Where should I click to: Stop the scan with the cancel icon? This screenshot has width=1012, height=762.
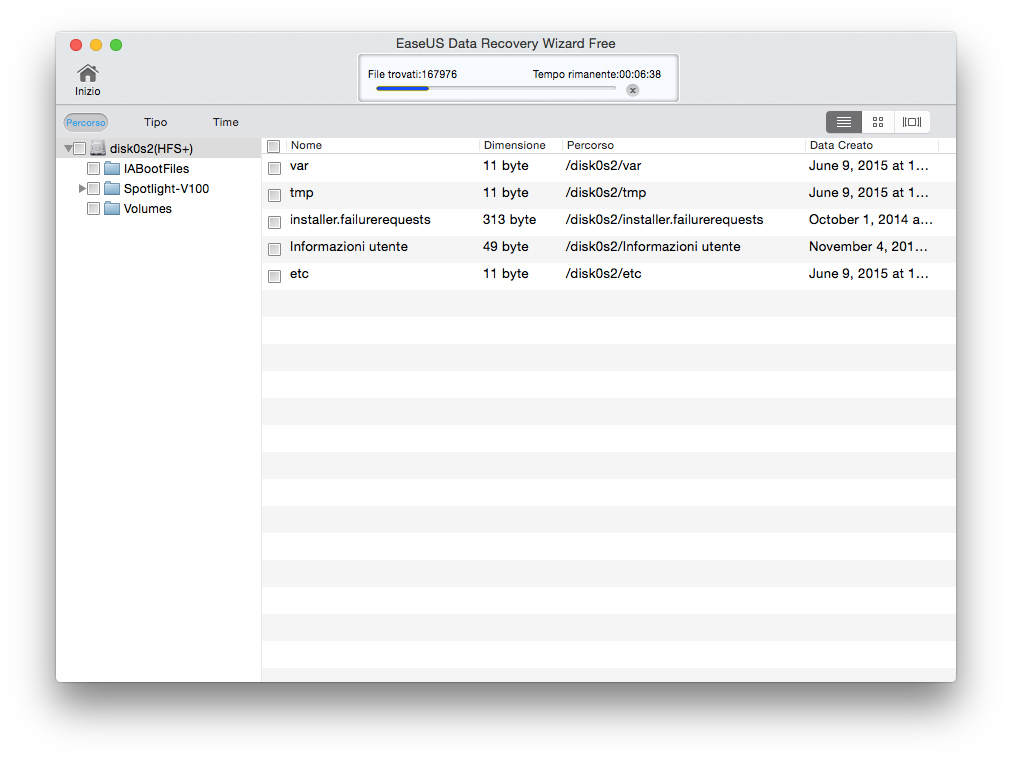[633, 90]
